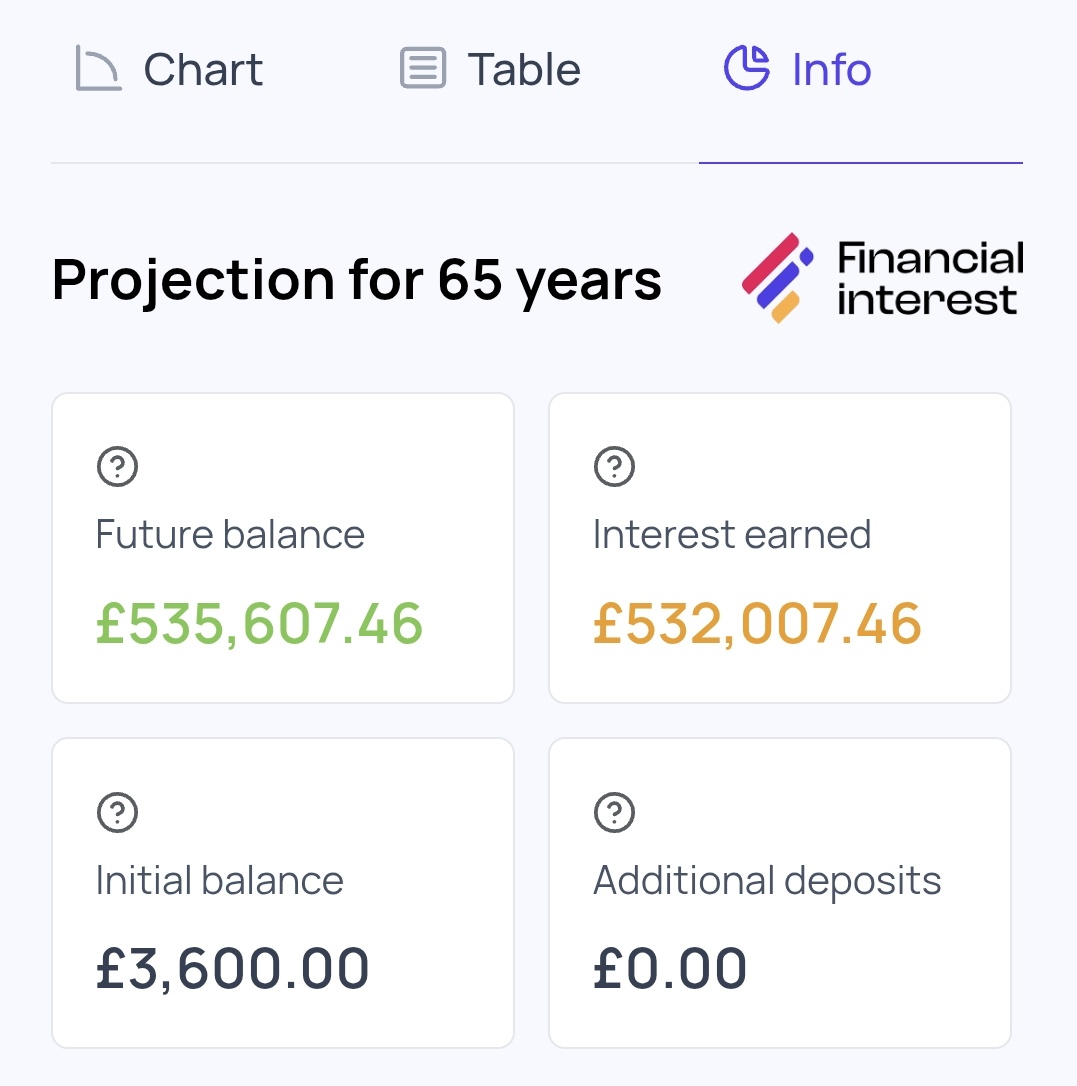Open the Additional deposits help question-mark icon
Screen dimensions: 1077x1086
point(614,812)
